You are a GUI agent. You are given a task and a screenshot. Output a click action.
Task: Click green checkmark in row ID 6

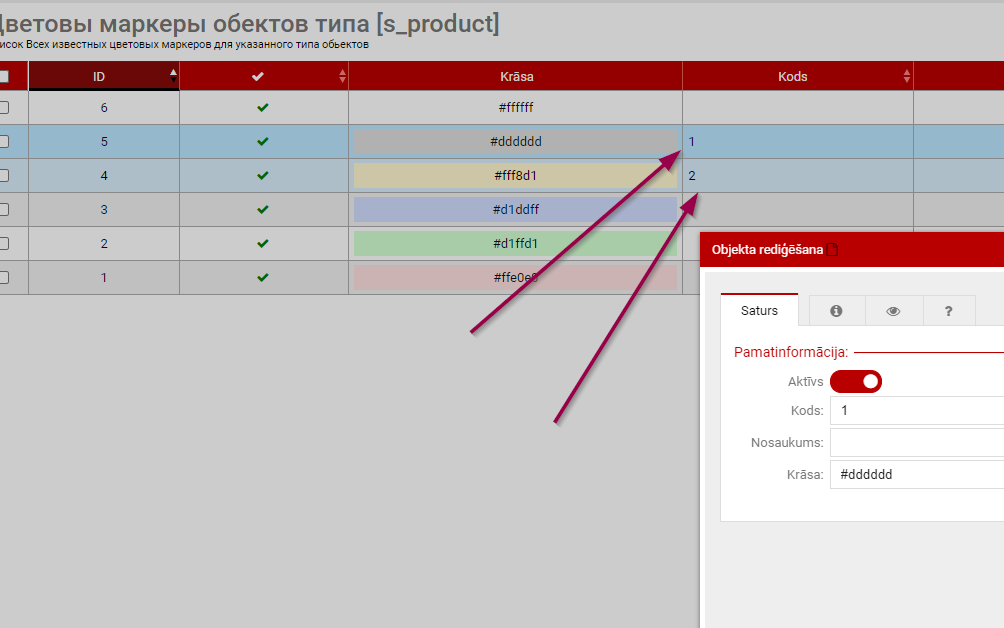(263, 108)
